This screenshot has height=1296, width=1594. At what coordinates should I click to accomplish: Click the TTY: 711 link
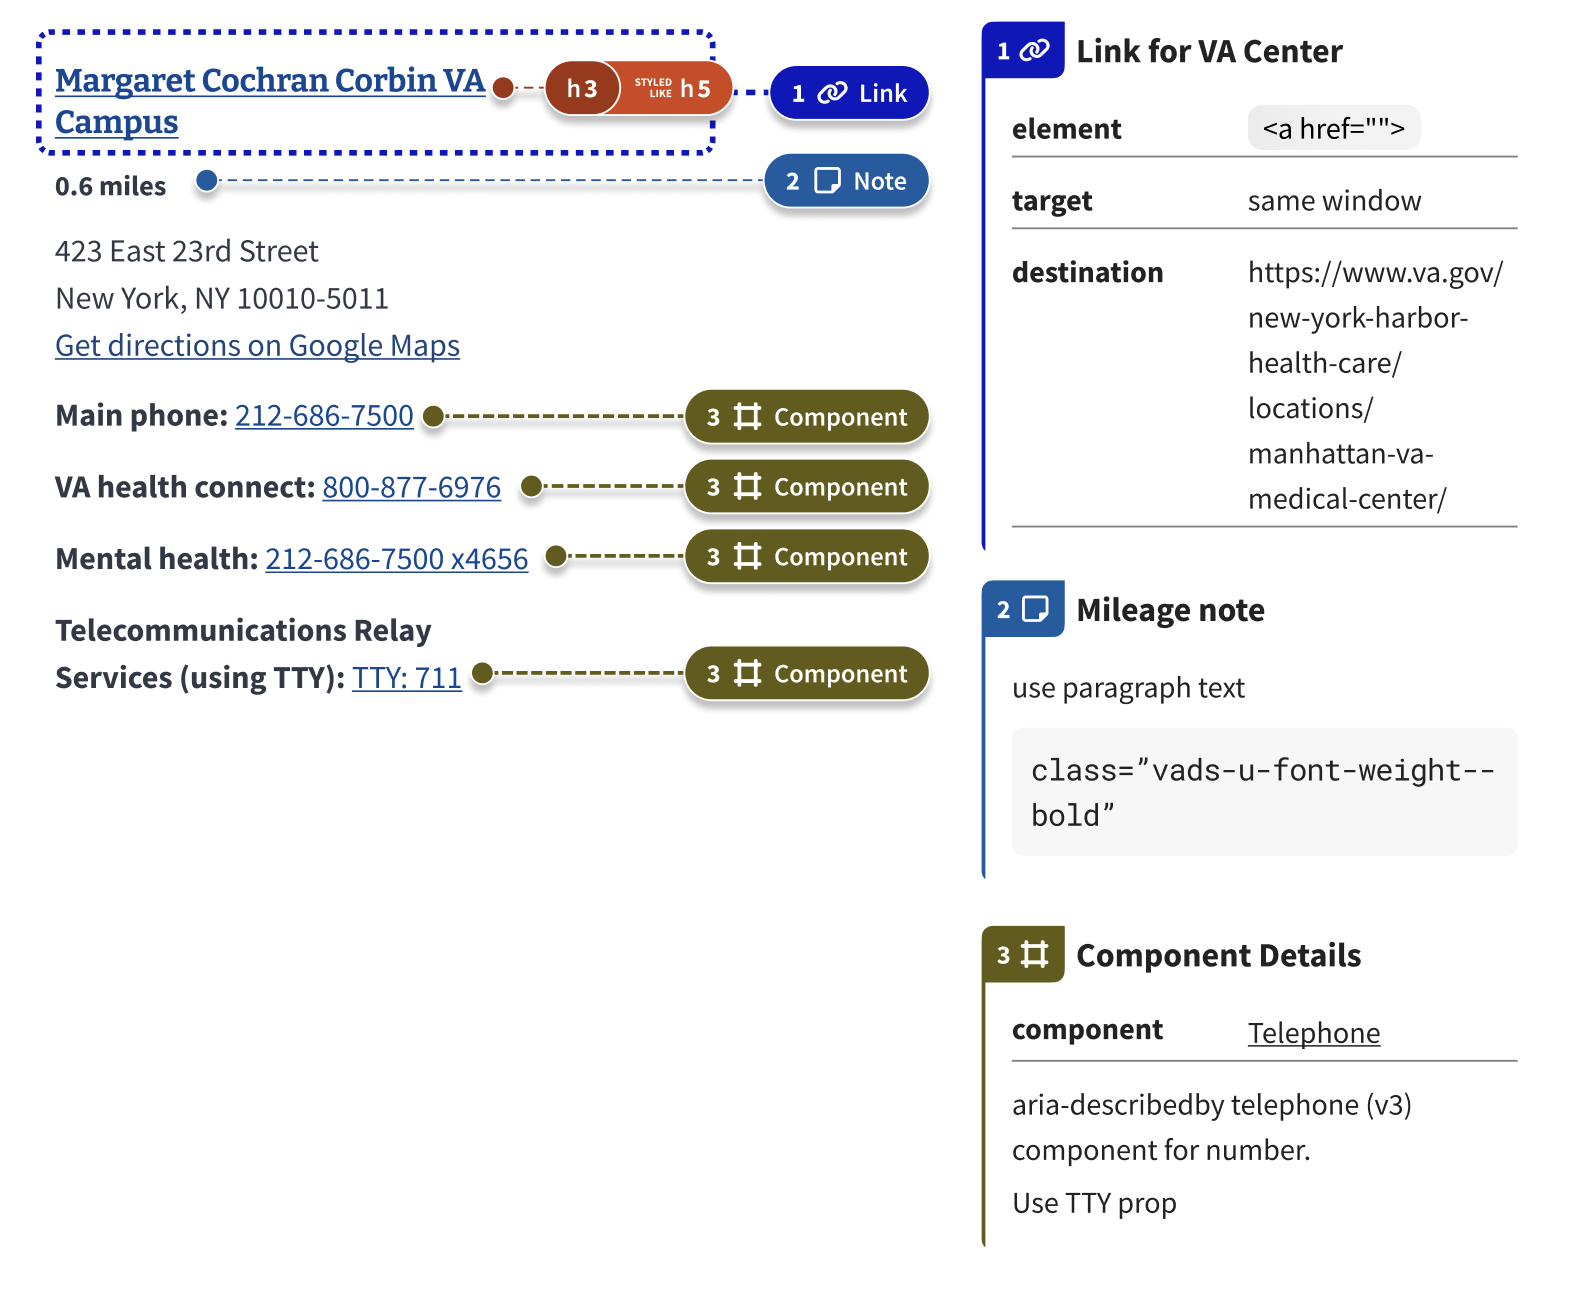(406, 678)
